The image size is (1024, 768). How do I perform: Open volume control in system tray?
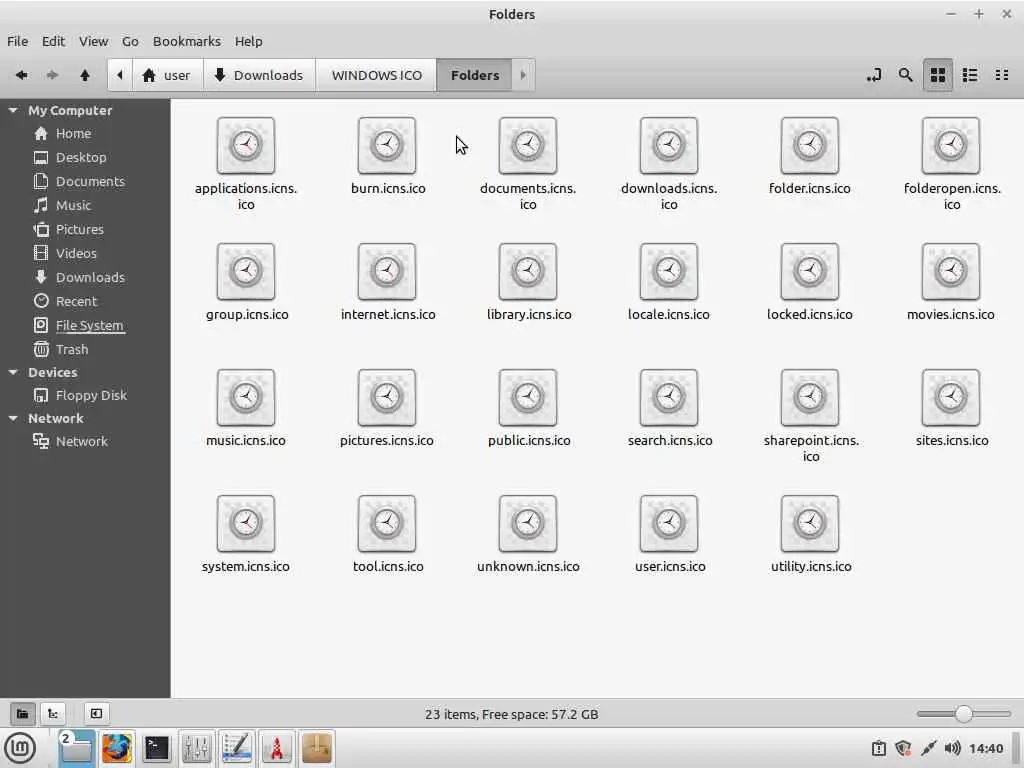coord(953,748)
